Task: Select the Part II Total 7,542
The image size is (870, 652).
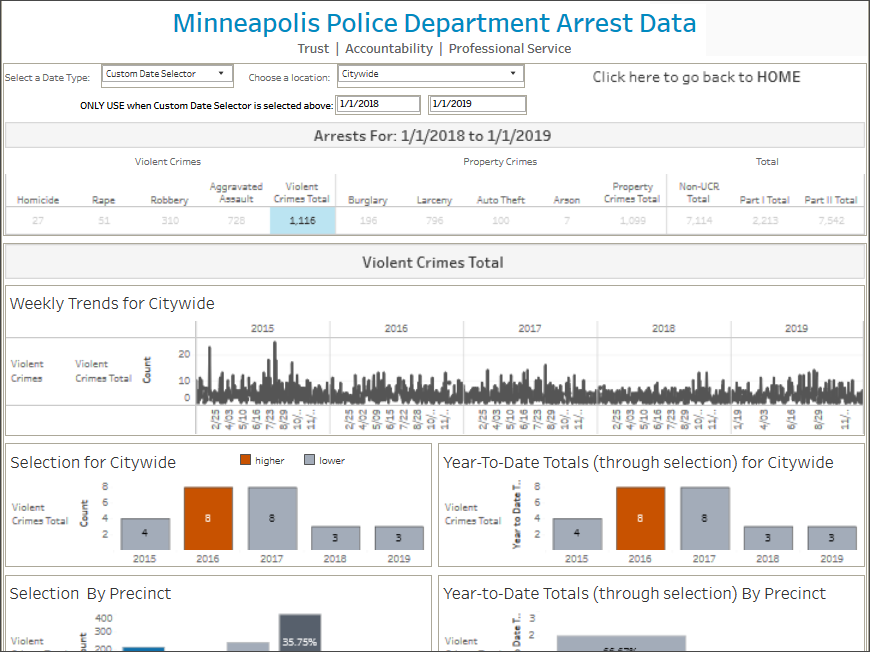Action: [x=831, y=220]
